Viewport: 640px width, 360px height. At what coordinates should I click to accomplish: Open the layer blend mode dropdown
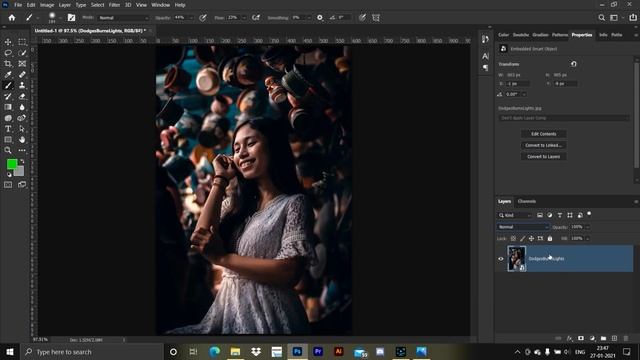[x=523, y=227]
